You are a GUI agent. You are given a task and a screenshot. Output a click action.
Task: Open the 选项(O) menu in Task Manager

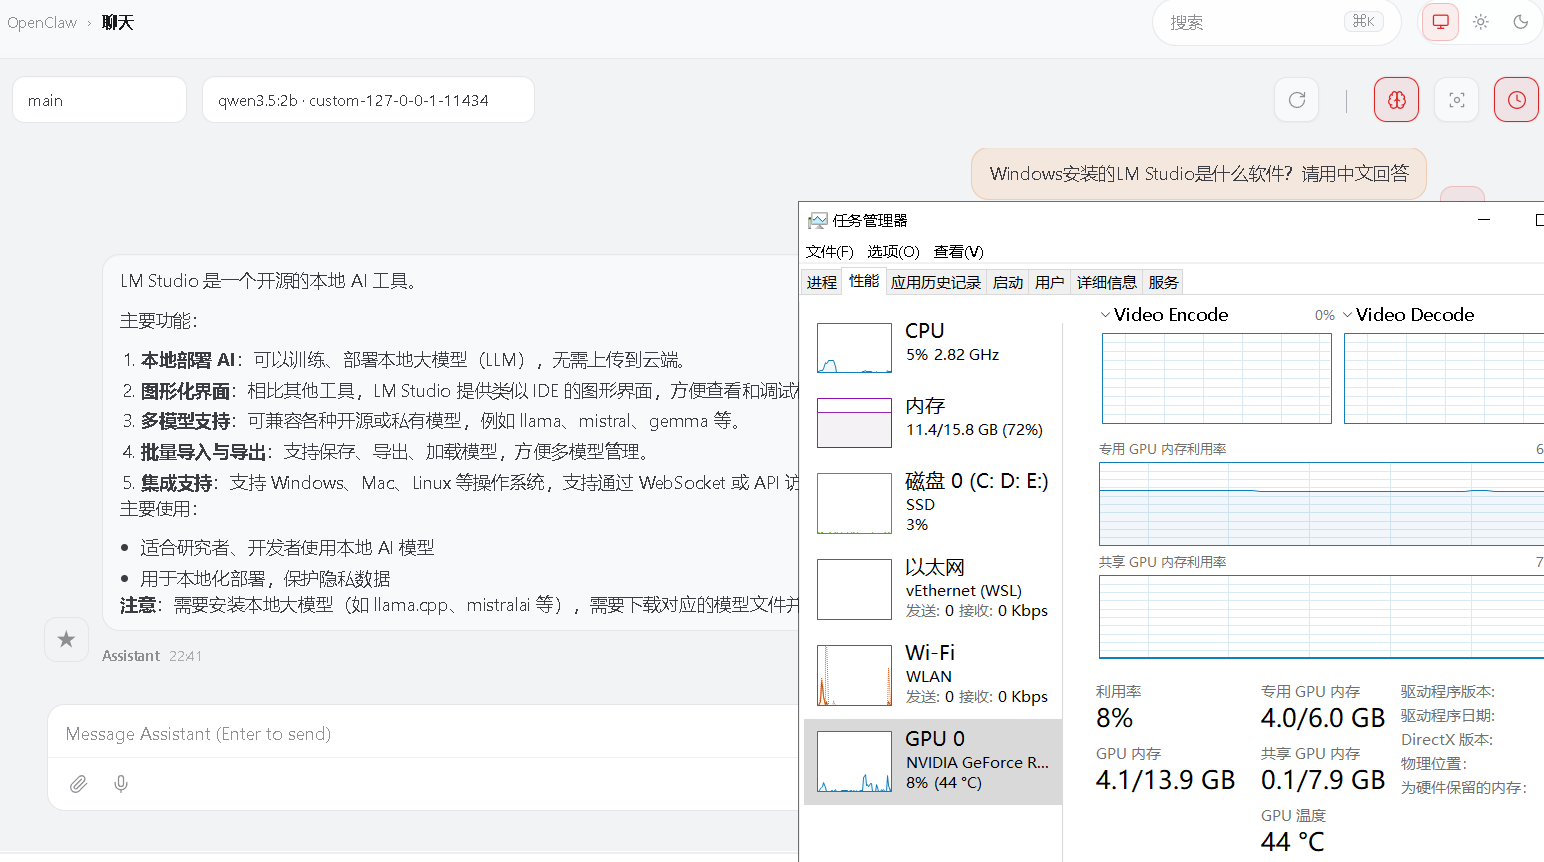[x=893, y=252]
